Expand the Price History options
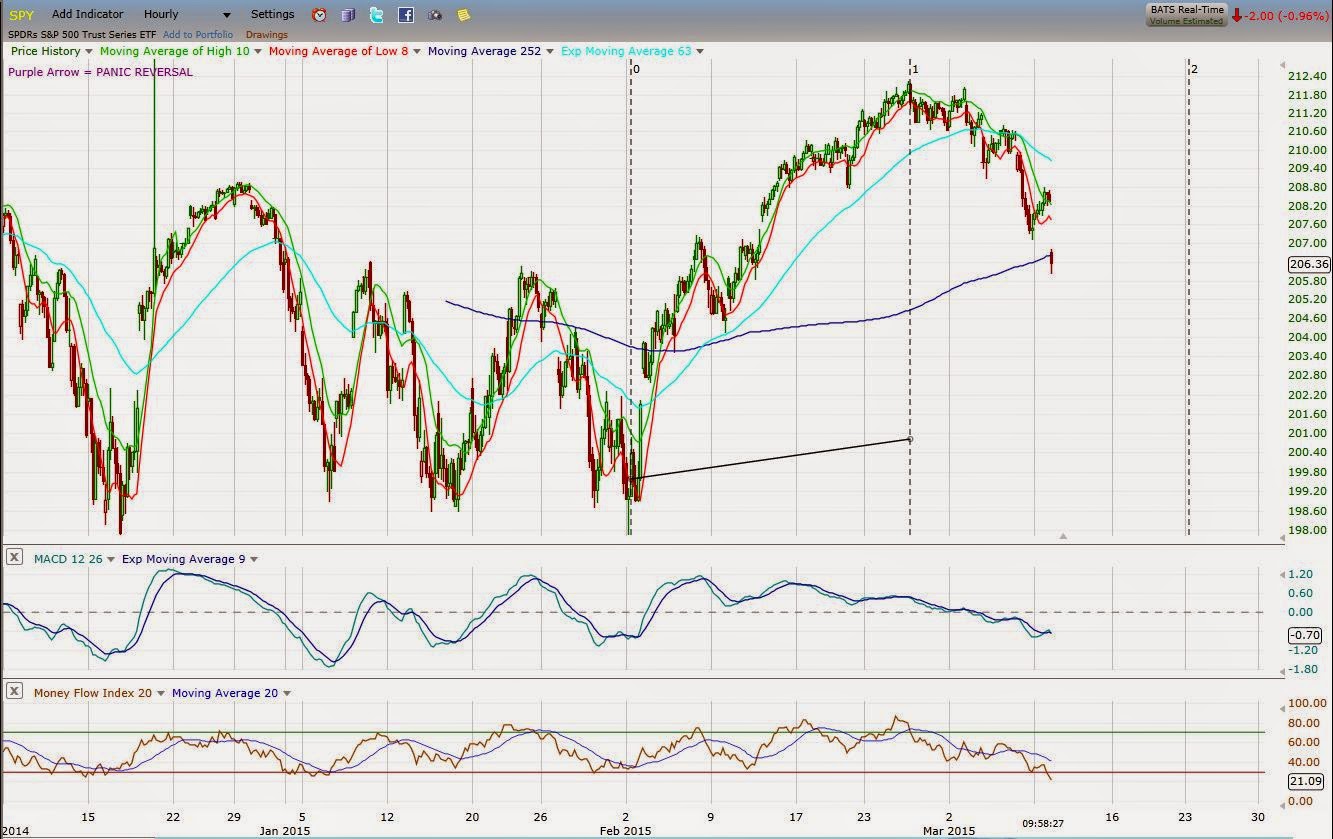The image size is (1333, 839). (90, 51)
